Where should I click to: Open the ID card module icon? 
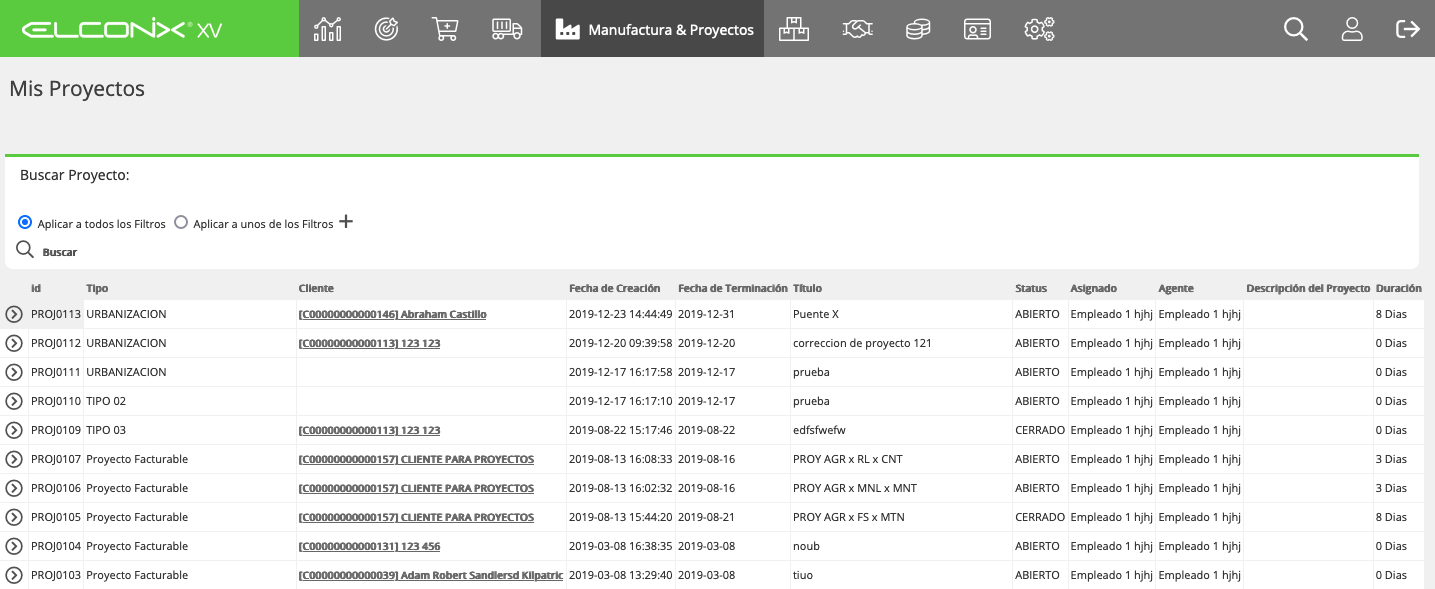(977, 29)
